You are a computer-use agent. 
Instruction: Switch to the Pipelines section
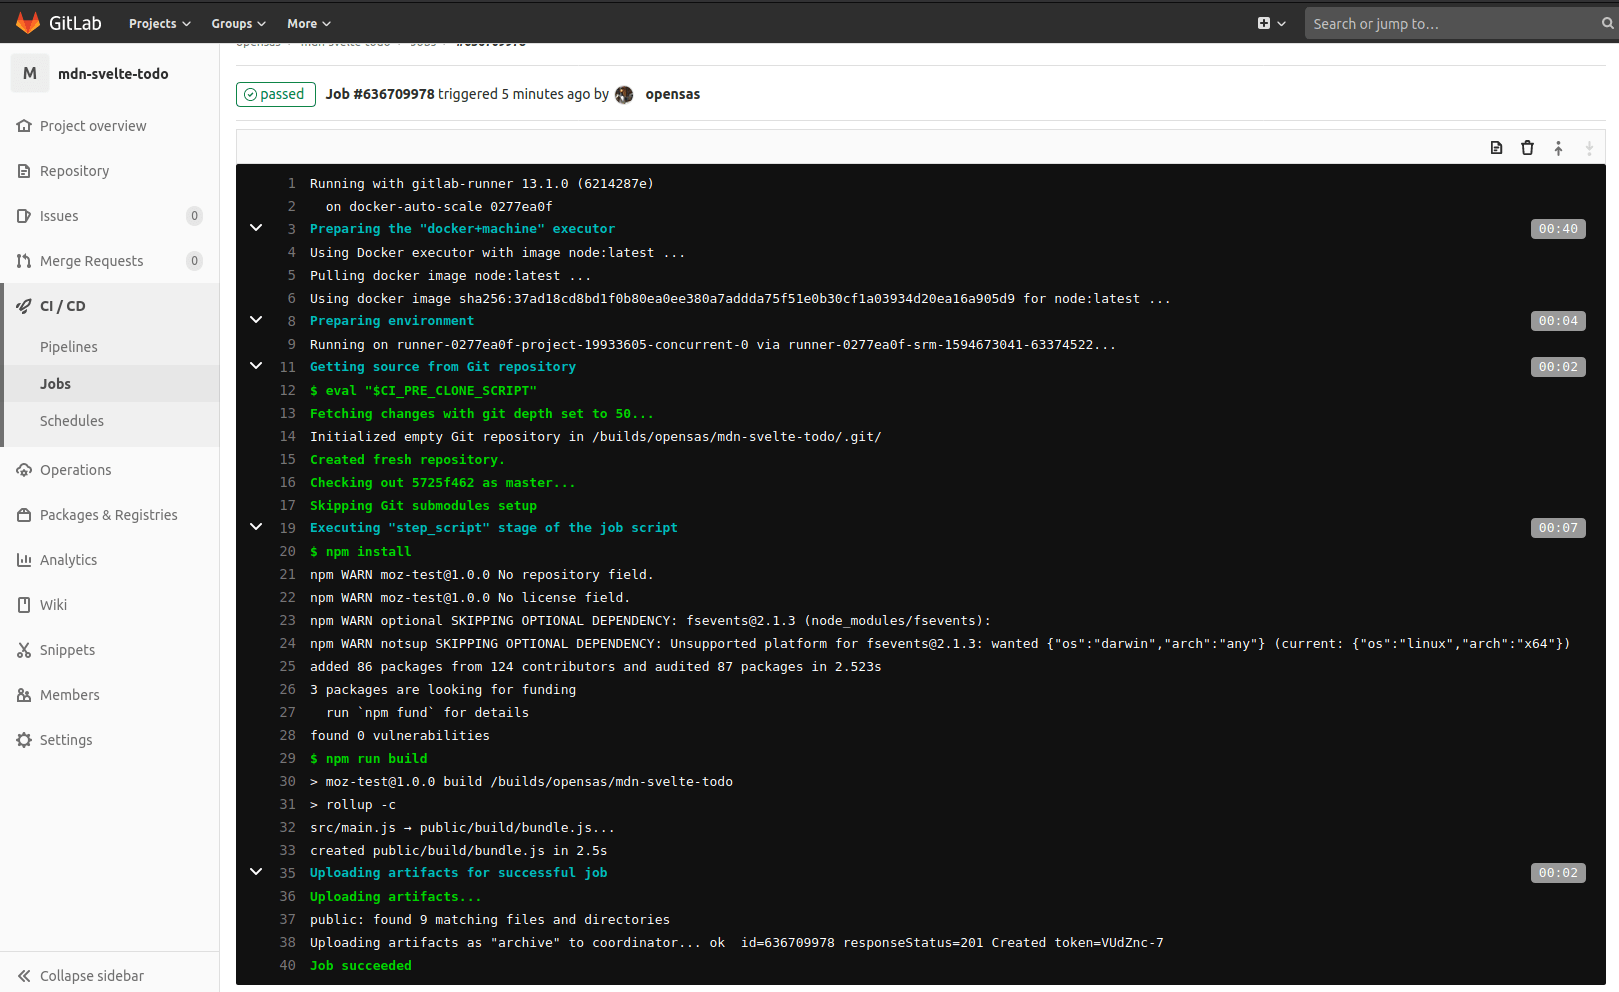[68, 346]
